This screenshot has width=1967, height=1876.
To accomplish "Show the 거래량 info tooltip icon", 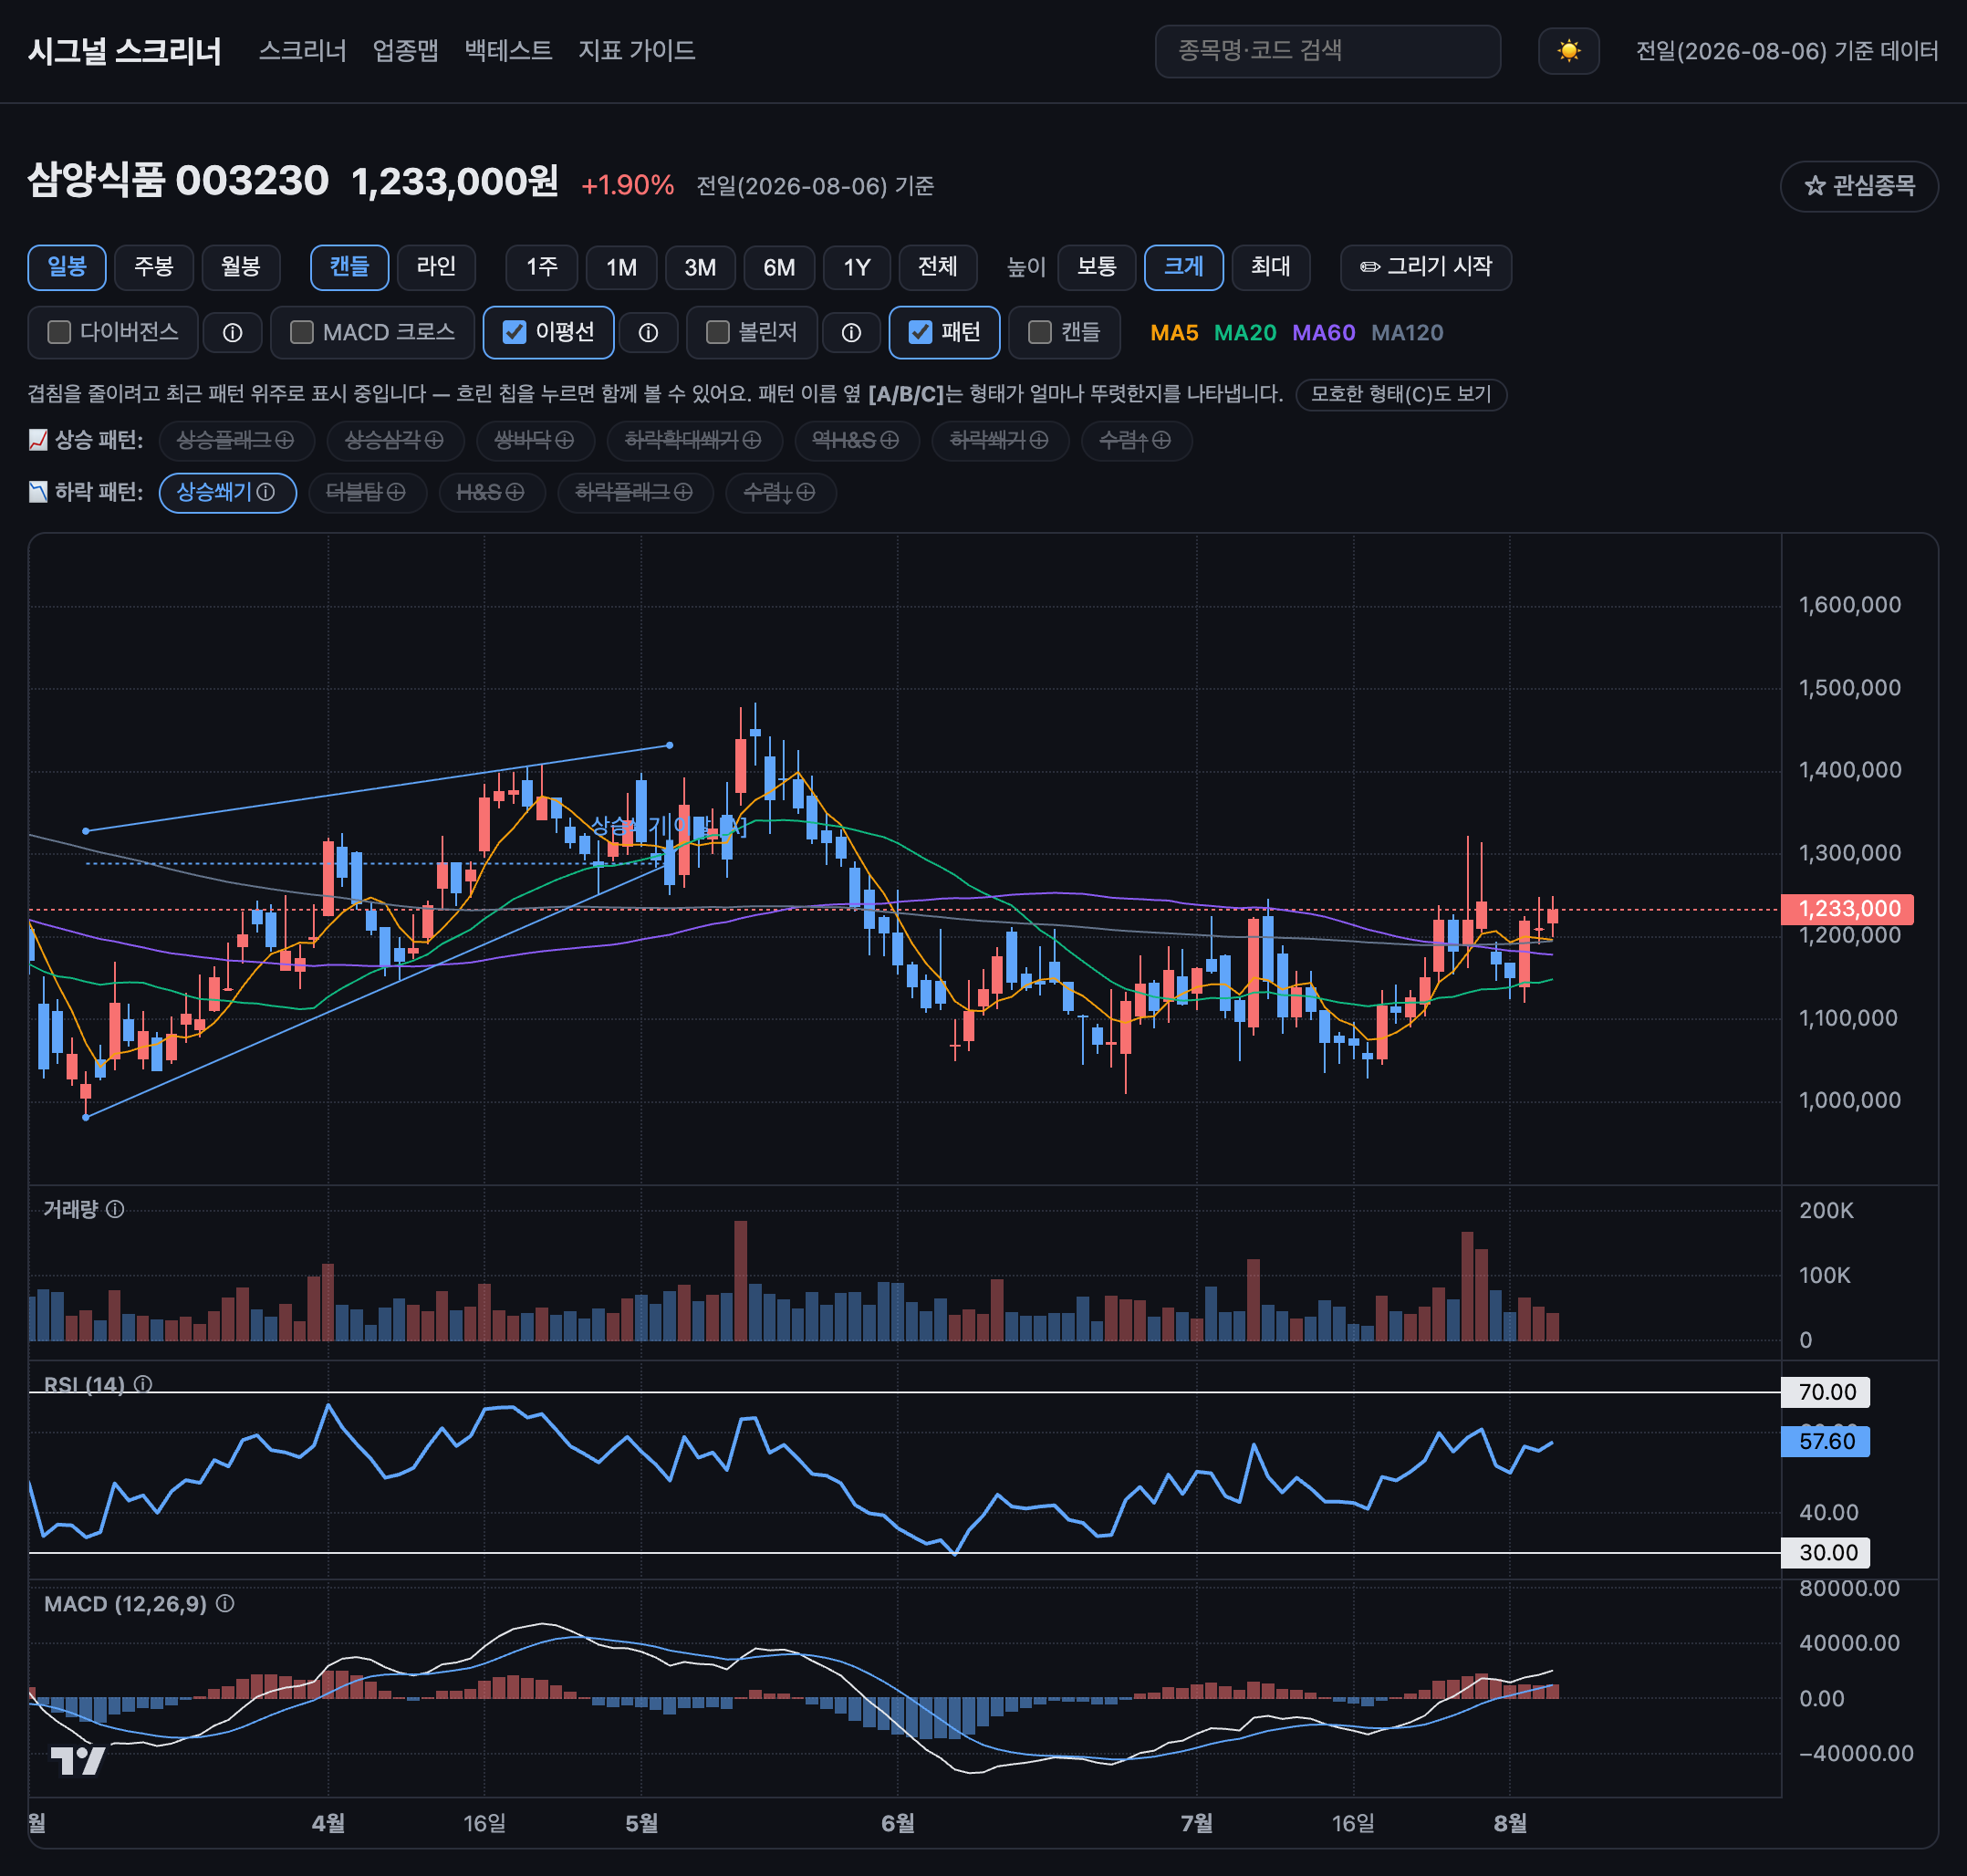I will coord(115,1209).
